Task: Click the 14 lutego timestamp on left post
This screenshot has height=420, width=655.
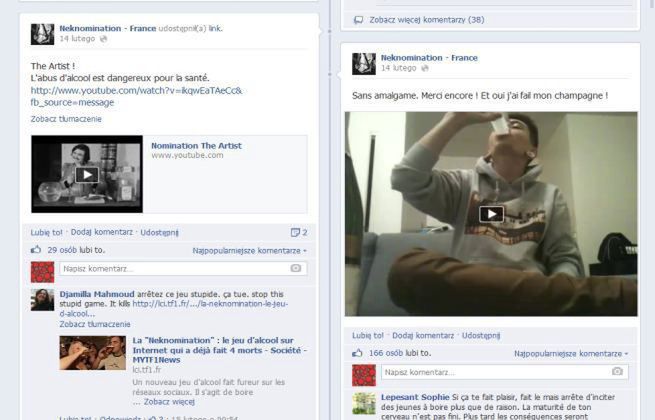Action: coord(77,39)
